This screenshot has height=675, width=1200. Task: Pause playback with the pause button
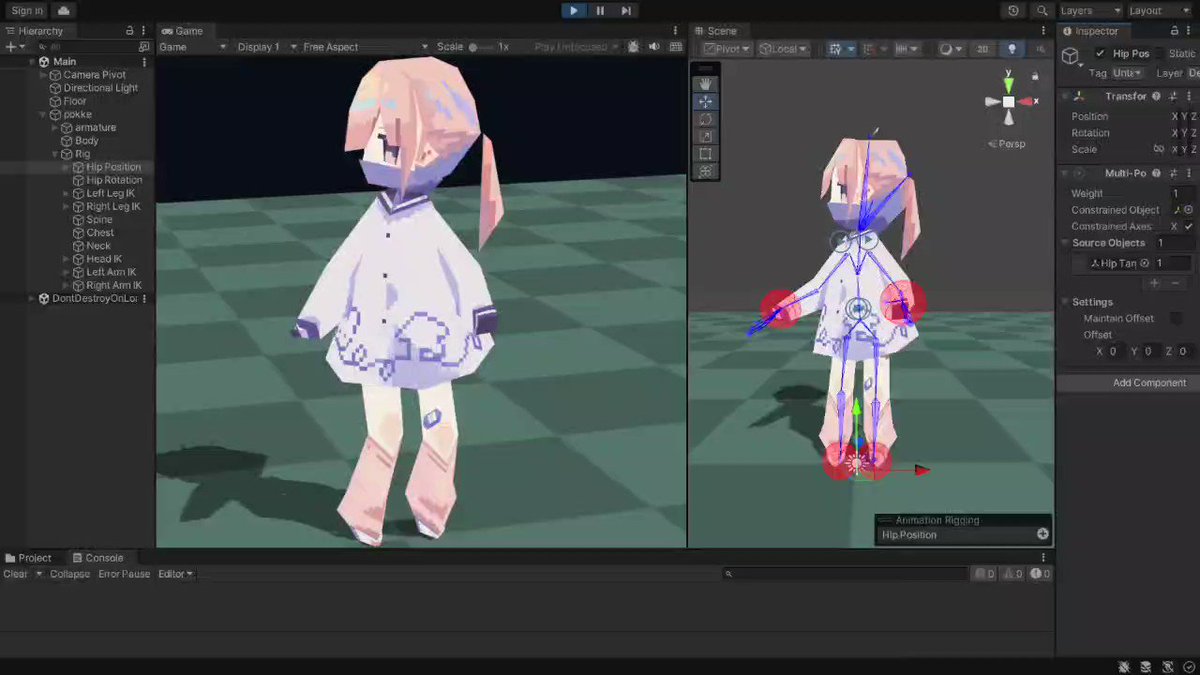click(x=601, y=10)
